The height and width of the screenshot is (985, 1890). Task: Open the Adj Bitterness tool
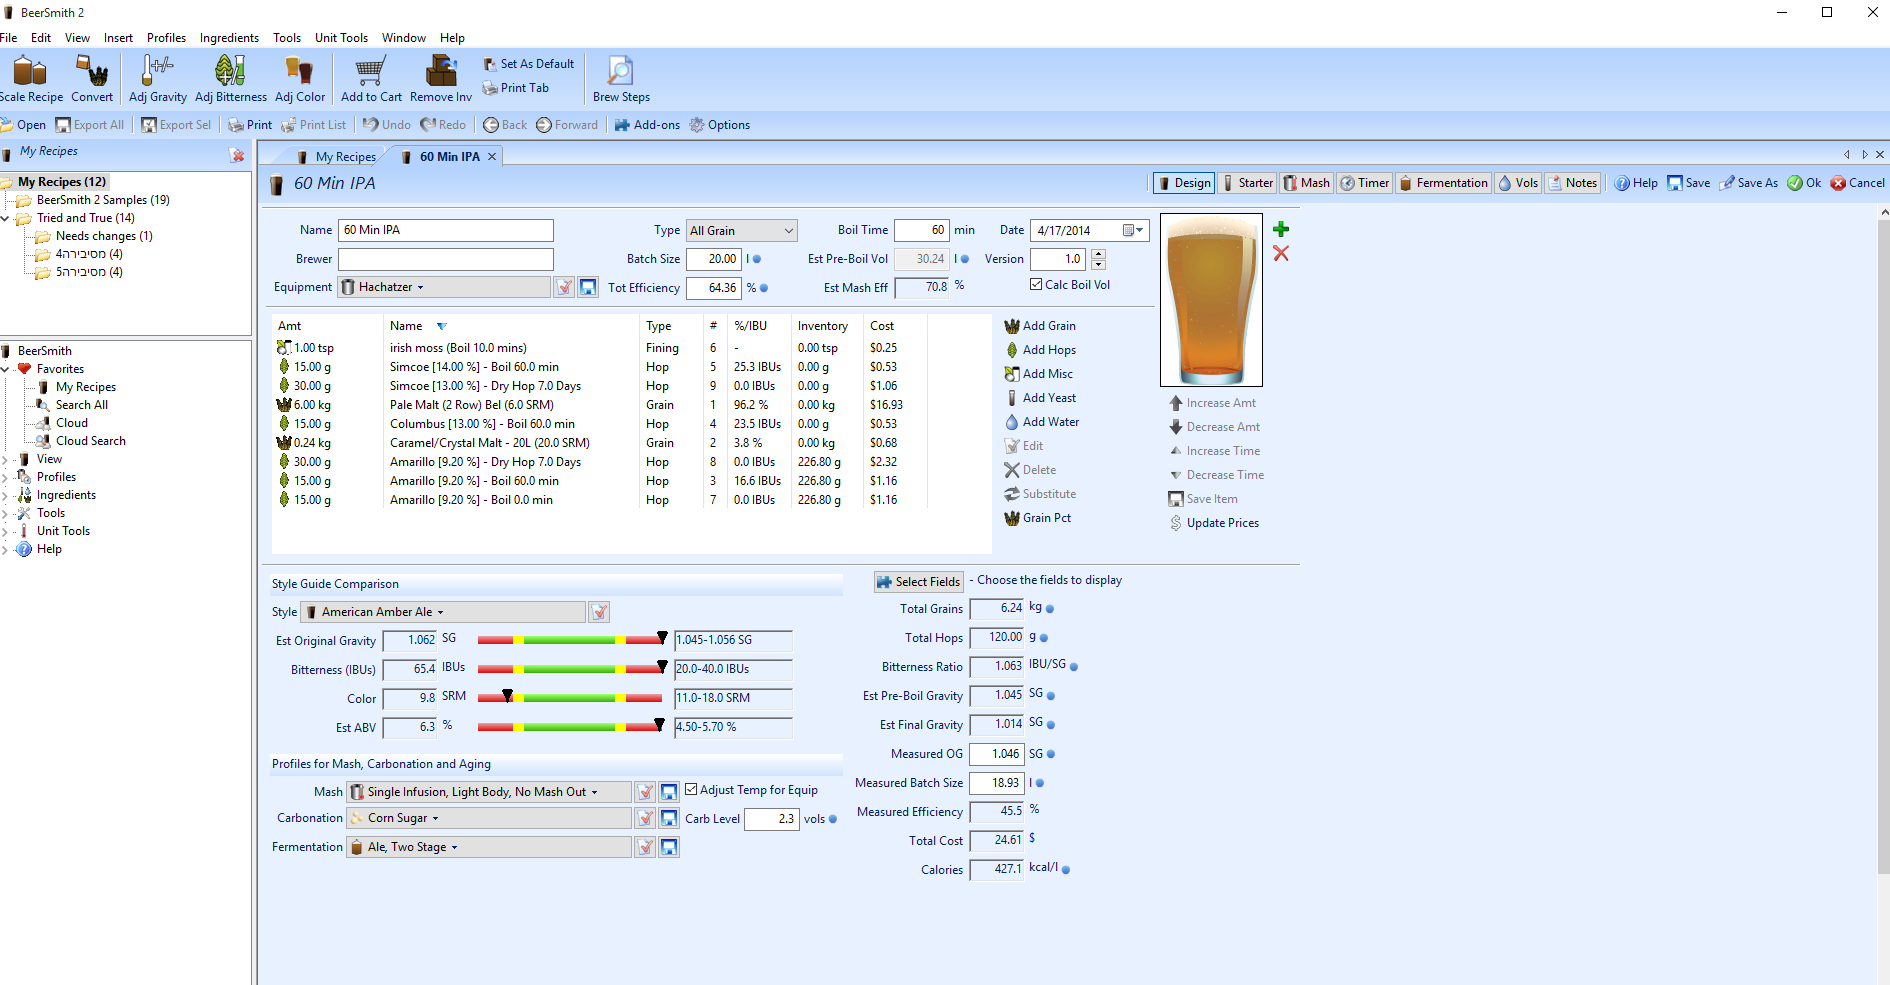(x=231, y=79)
